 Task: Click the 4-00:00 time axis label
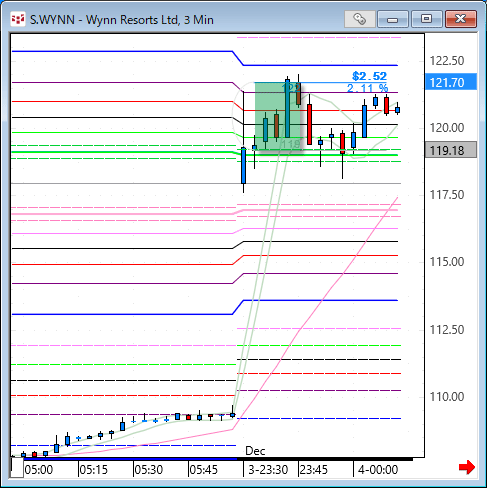point(378,470)
